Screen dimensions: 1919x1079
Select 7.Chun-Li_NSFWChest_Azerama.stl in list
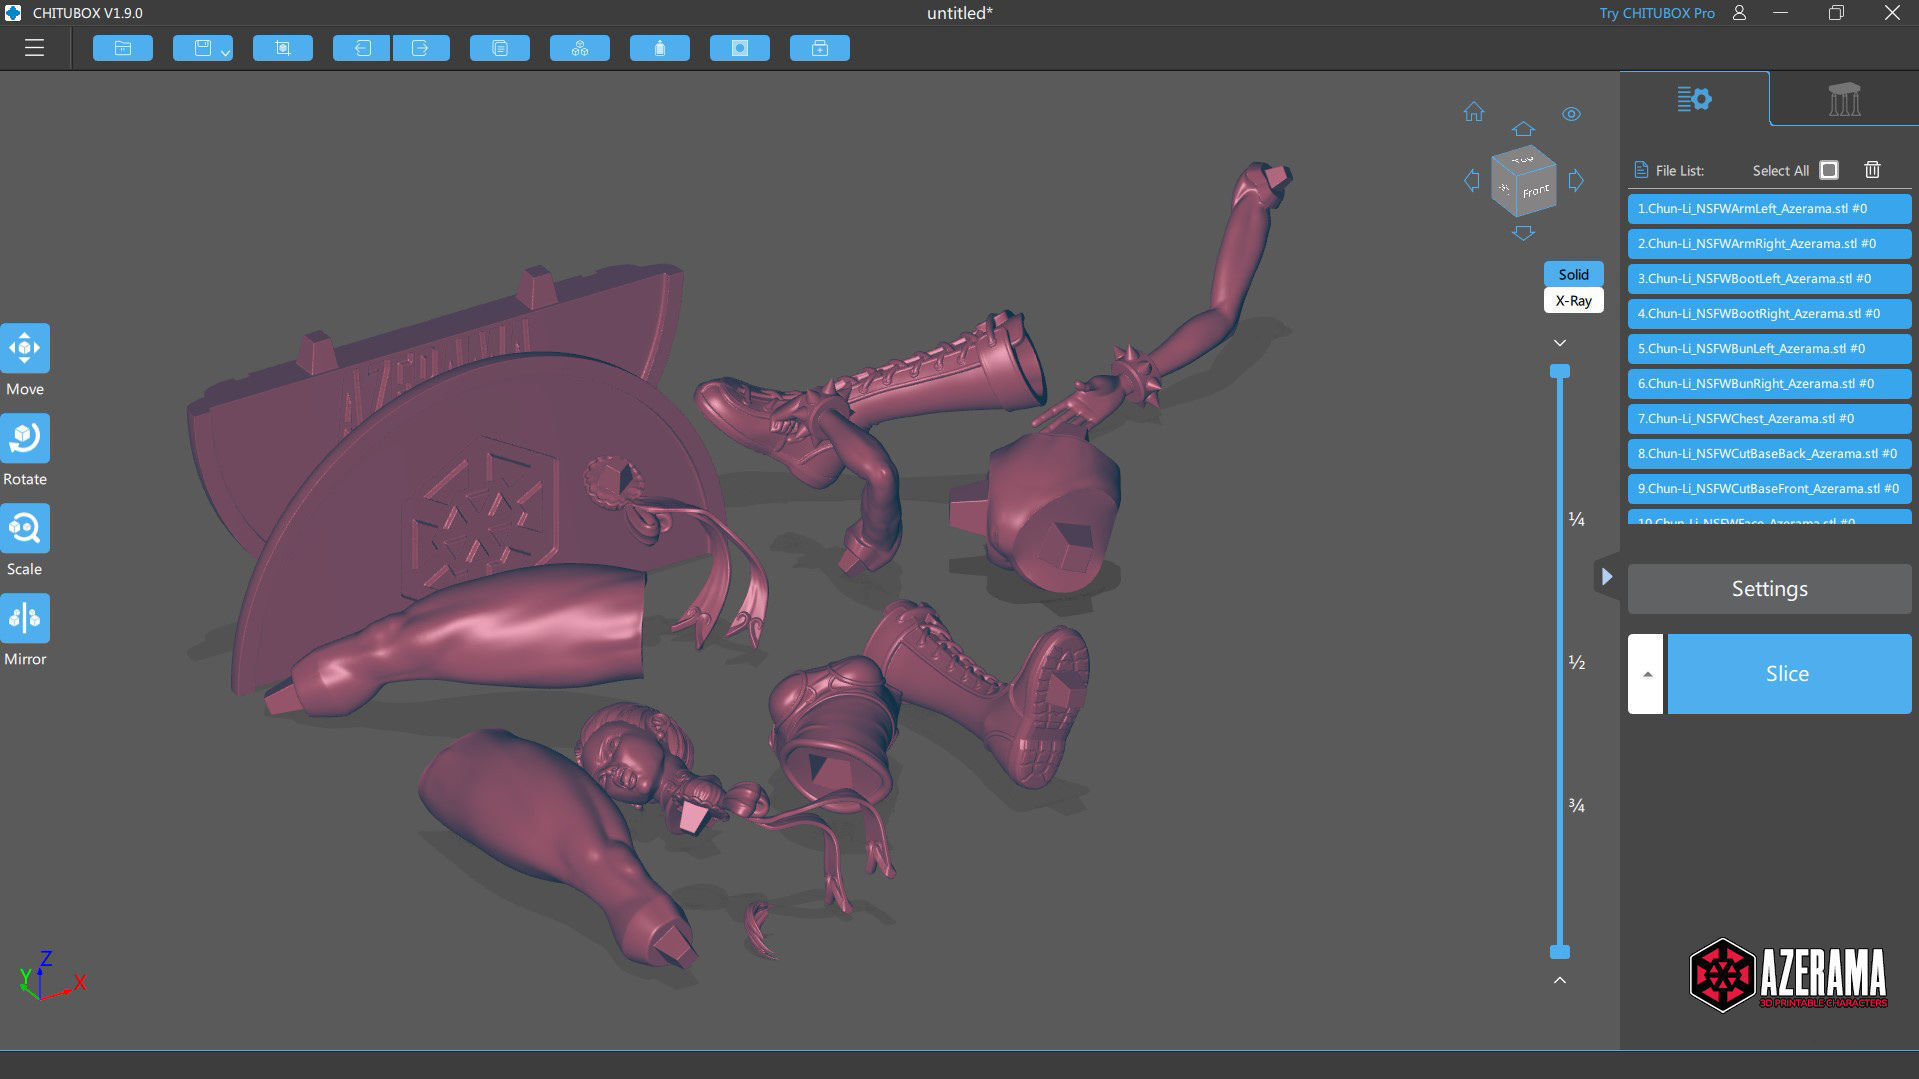1769,419
